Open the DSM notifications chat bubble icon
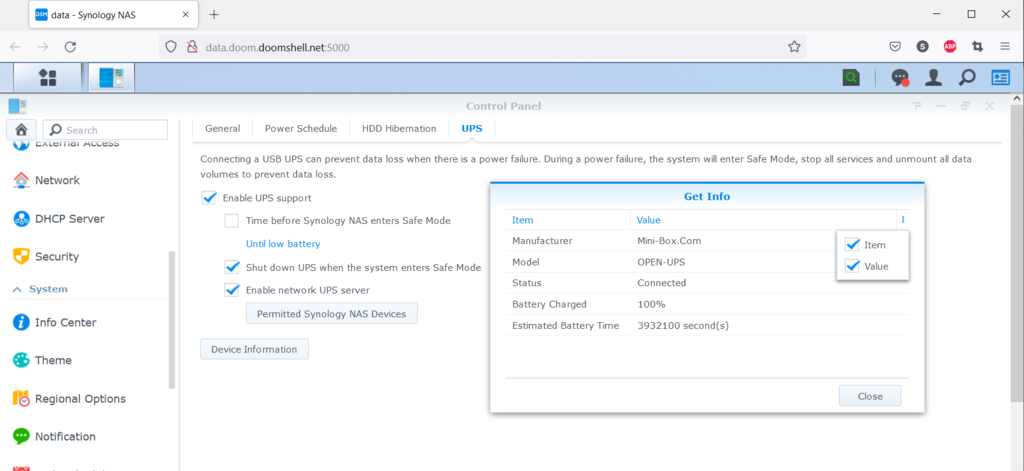 point(900,77)
